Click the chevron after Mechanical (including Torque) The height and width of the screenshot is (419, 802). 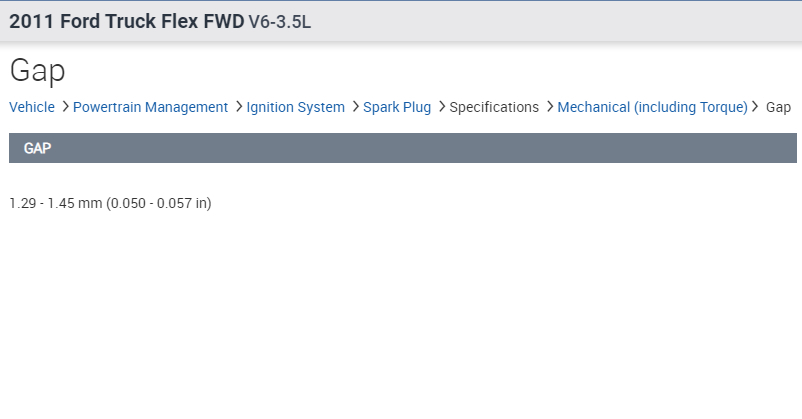click(756, 107)
